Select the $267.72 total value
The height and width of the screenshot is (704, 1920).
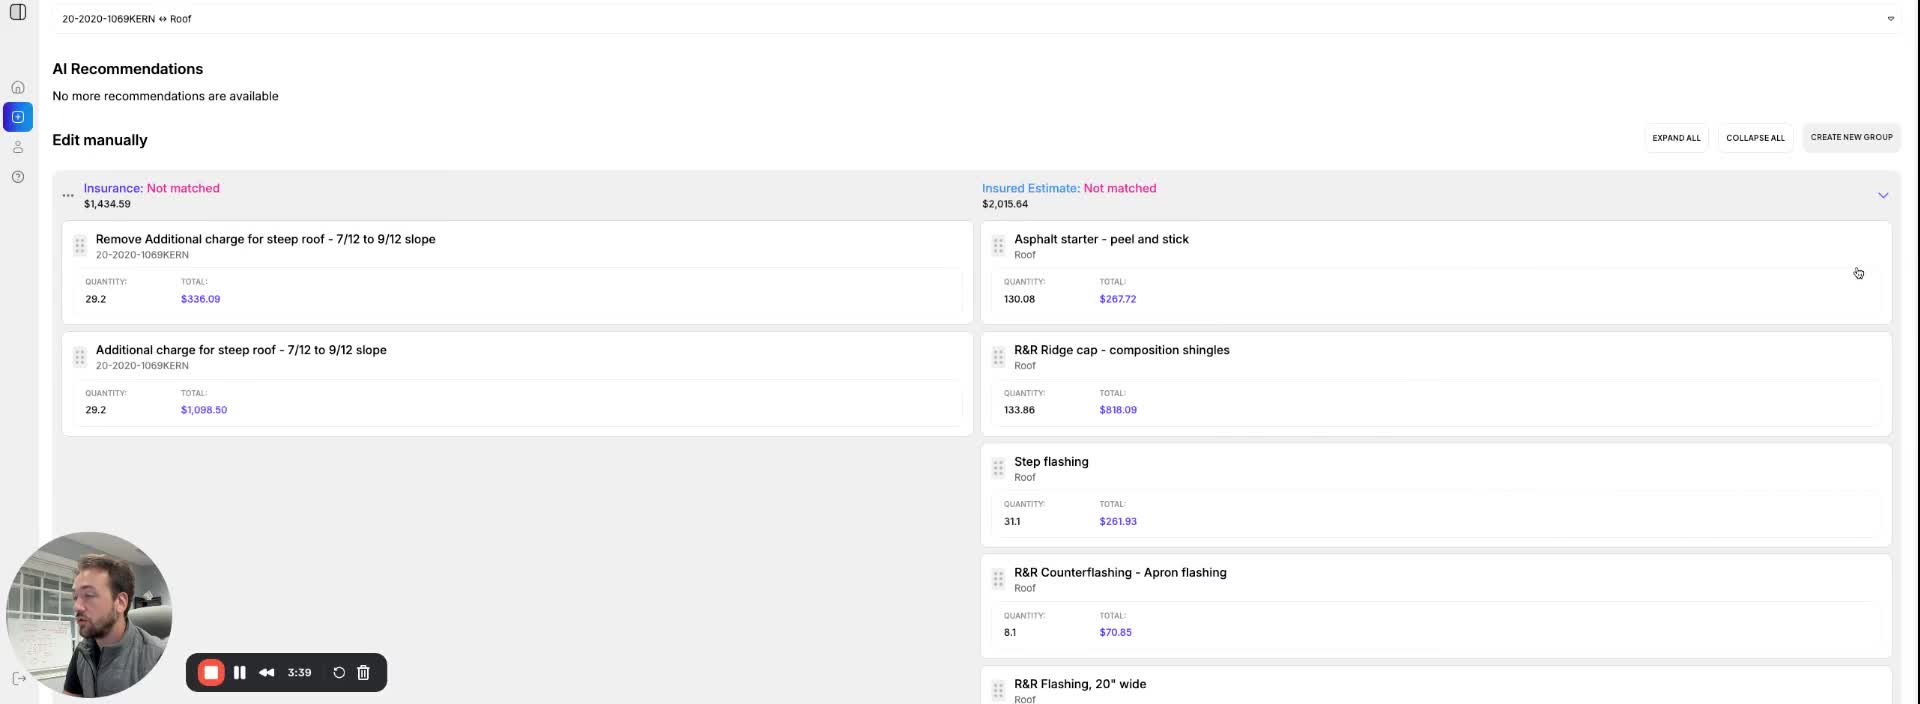tap(1118, 299)
